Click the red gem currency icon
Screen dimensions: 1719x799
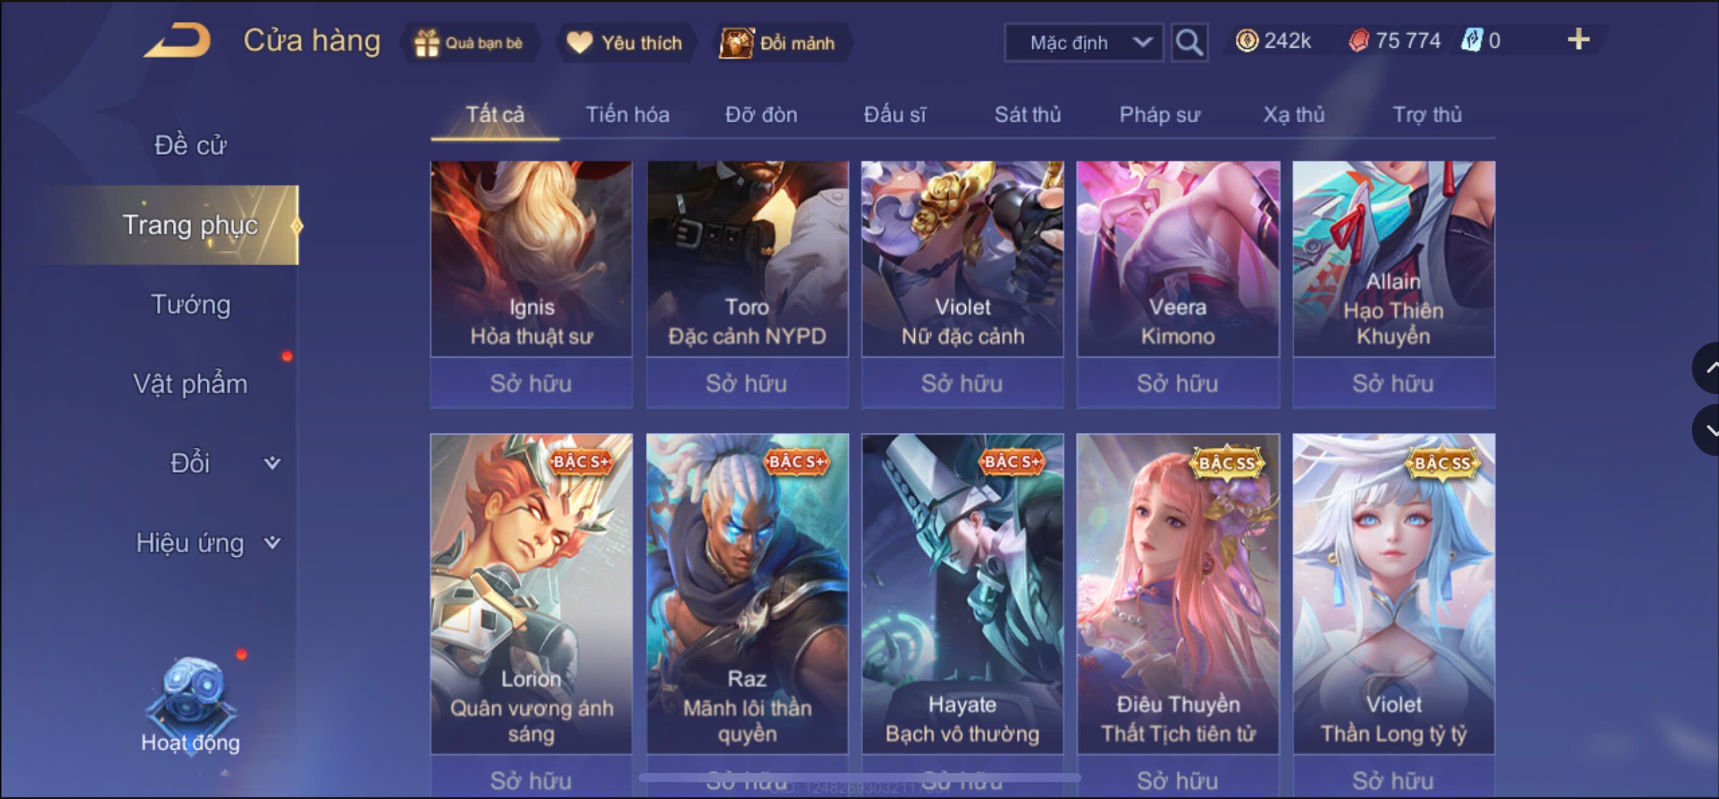click(1358, 41)
